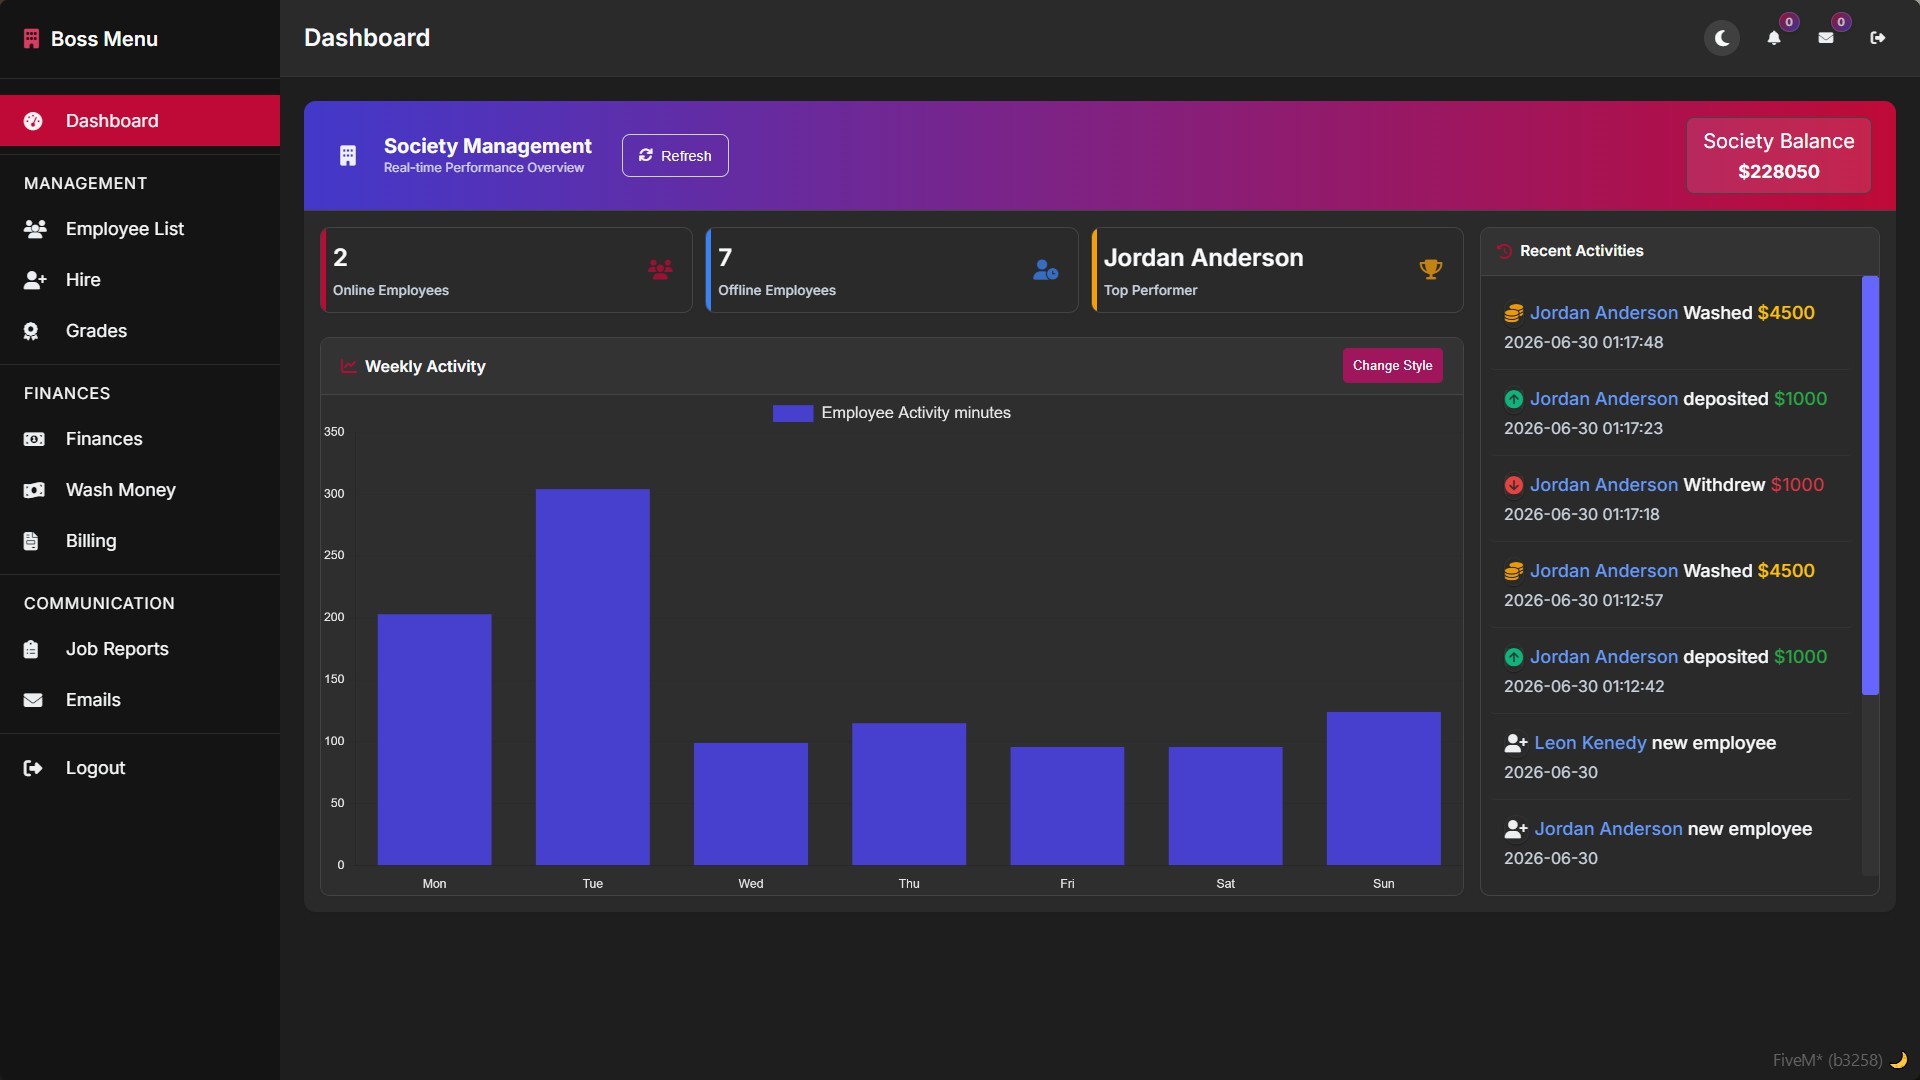Open the bell notifications icon
Screen dimensions: 1920x1080
click(1774, 38)
